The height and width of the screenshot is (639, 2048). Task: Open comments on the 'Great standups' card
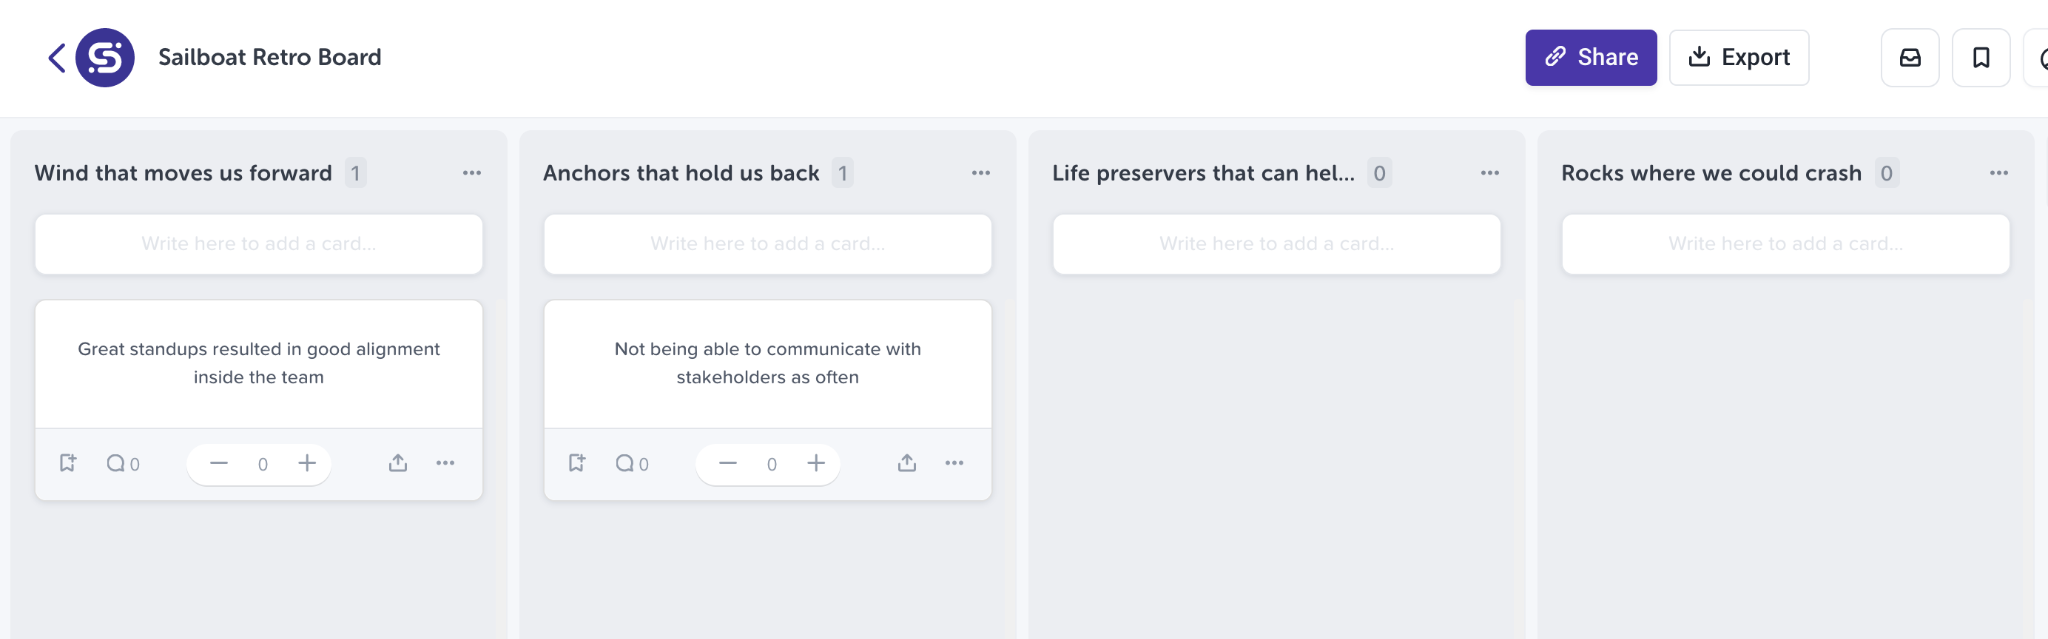tap(122, 463)
